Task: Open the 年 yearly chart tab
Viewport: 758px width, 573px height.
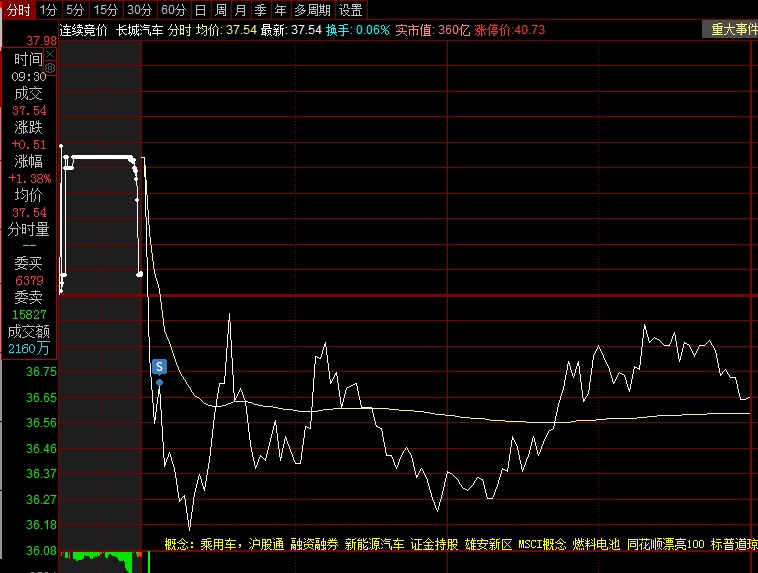Action: 280,10
